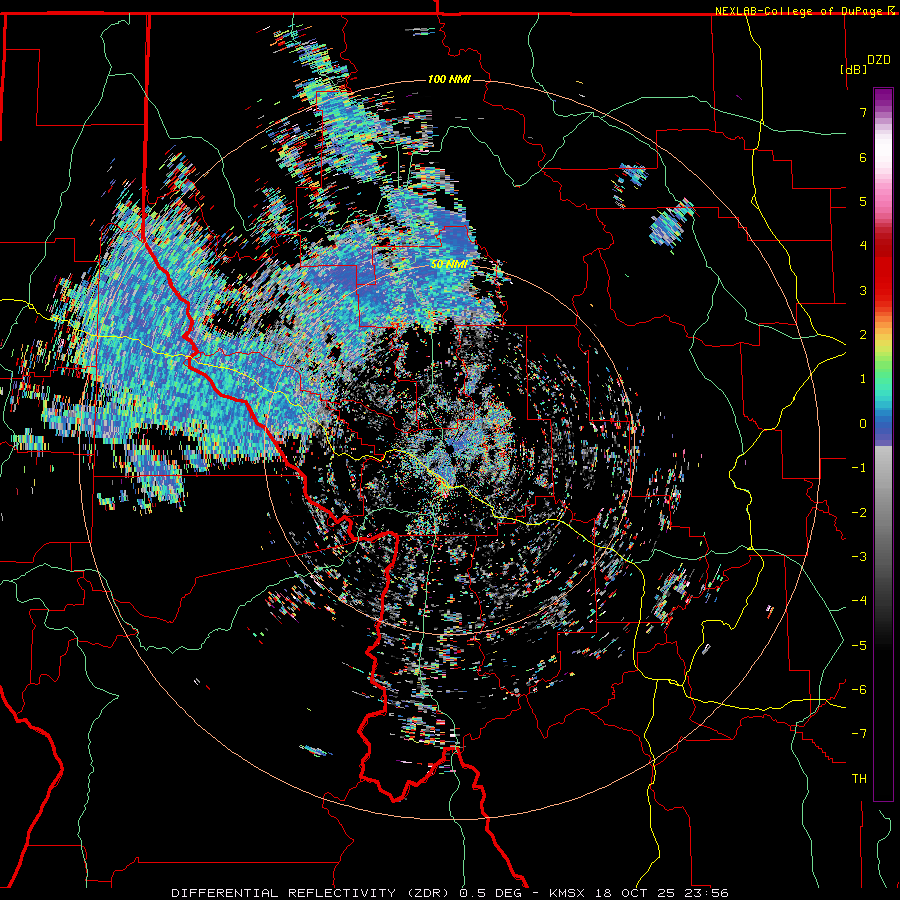The width and height of the screenshot is (900, 900).
Task: Click the 2 value on color scale
Action: (863, 335)
